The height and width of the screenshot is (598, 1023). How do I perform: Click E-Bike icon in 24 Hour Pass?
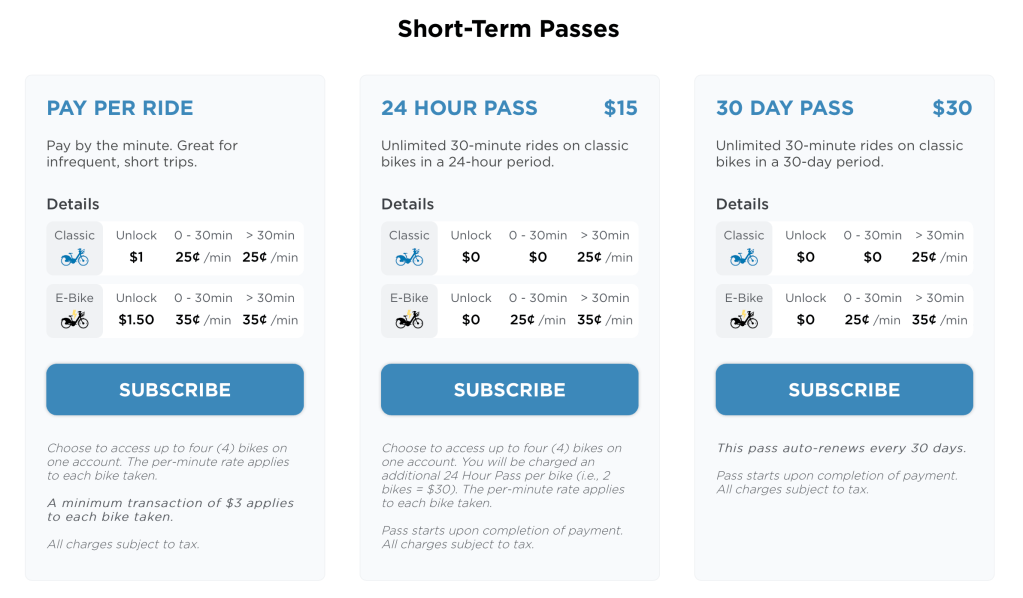(x=409, y=320)
